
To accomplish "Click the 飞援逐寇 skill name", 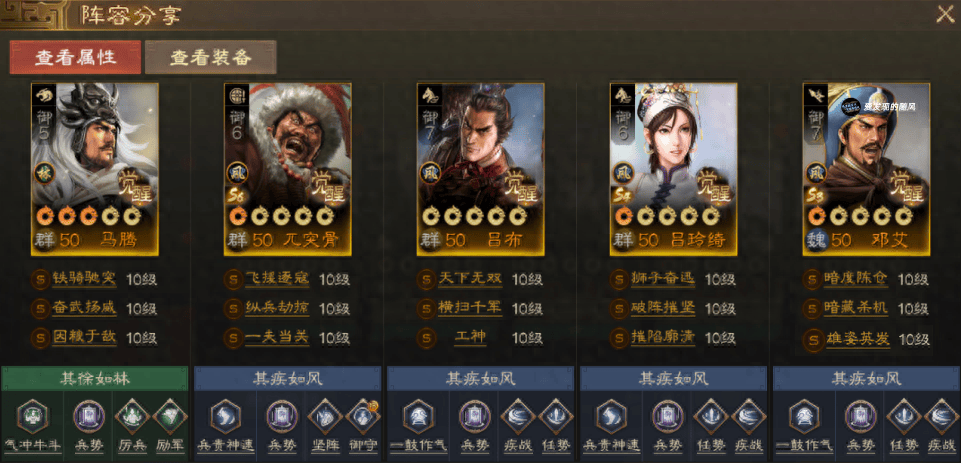I will coord(277,279).
